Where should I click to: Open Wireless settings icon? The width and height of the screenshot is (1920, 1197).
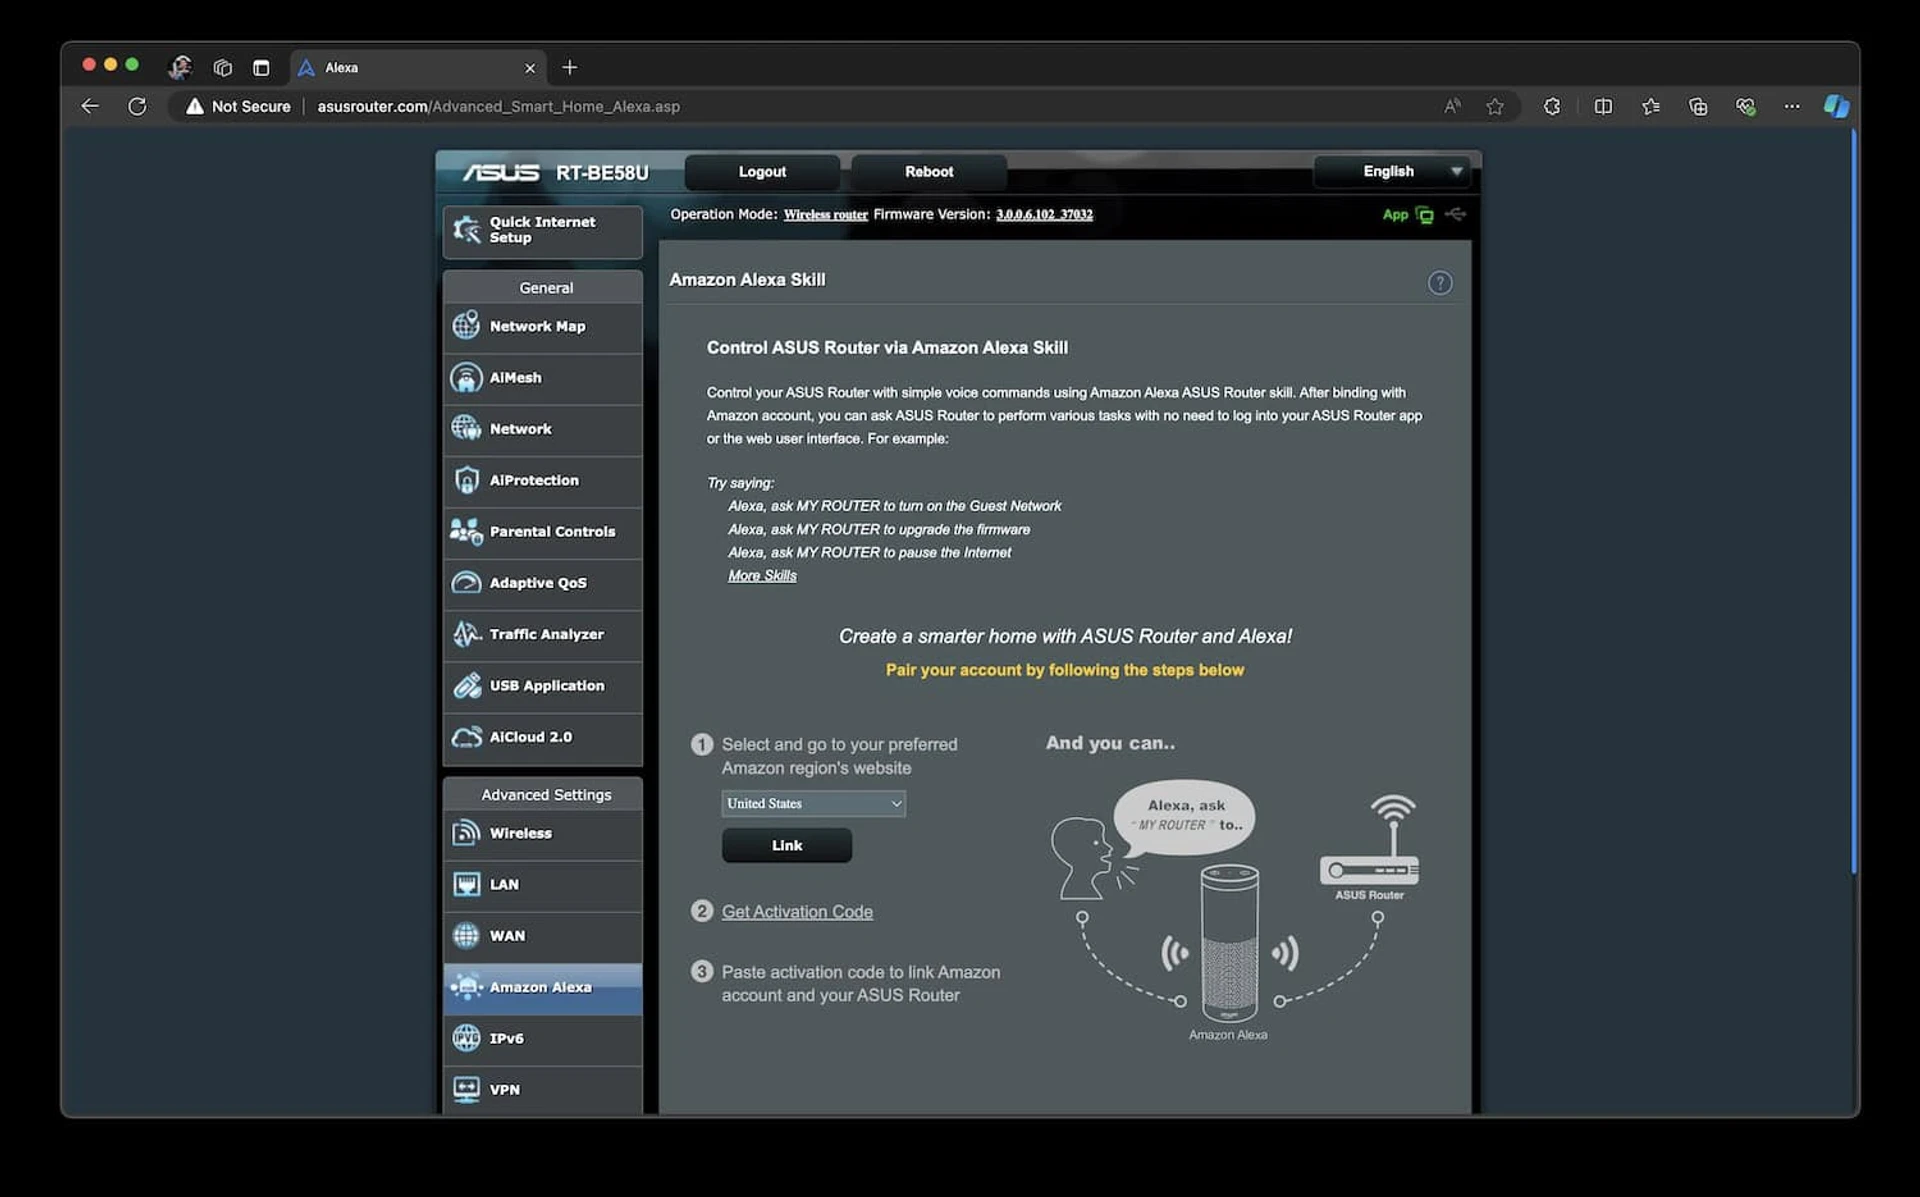click(x=466, y=832)
